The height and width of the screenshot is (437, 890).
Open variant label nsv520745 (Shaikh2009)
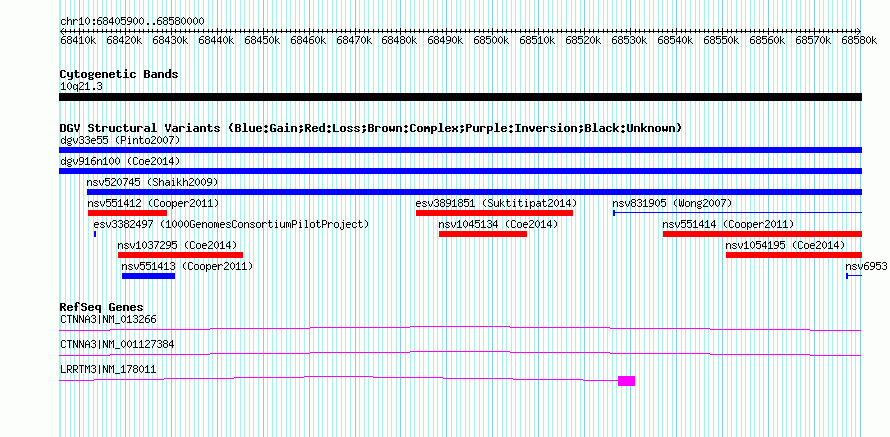coord(152,182)
